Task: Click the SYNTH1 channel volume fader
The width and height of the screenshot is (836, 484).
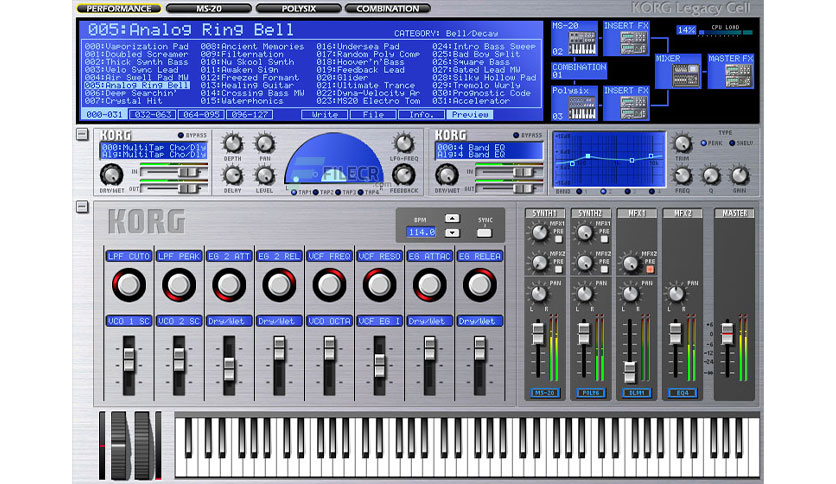Action: coord(538,333)
